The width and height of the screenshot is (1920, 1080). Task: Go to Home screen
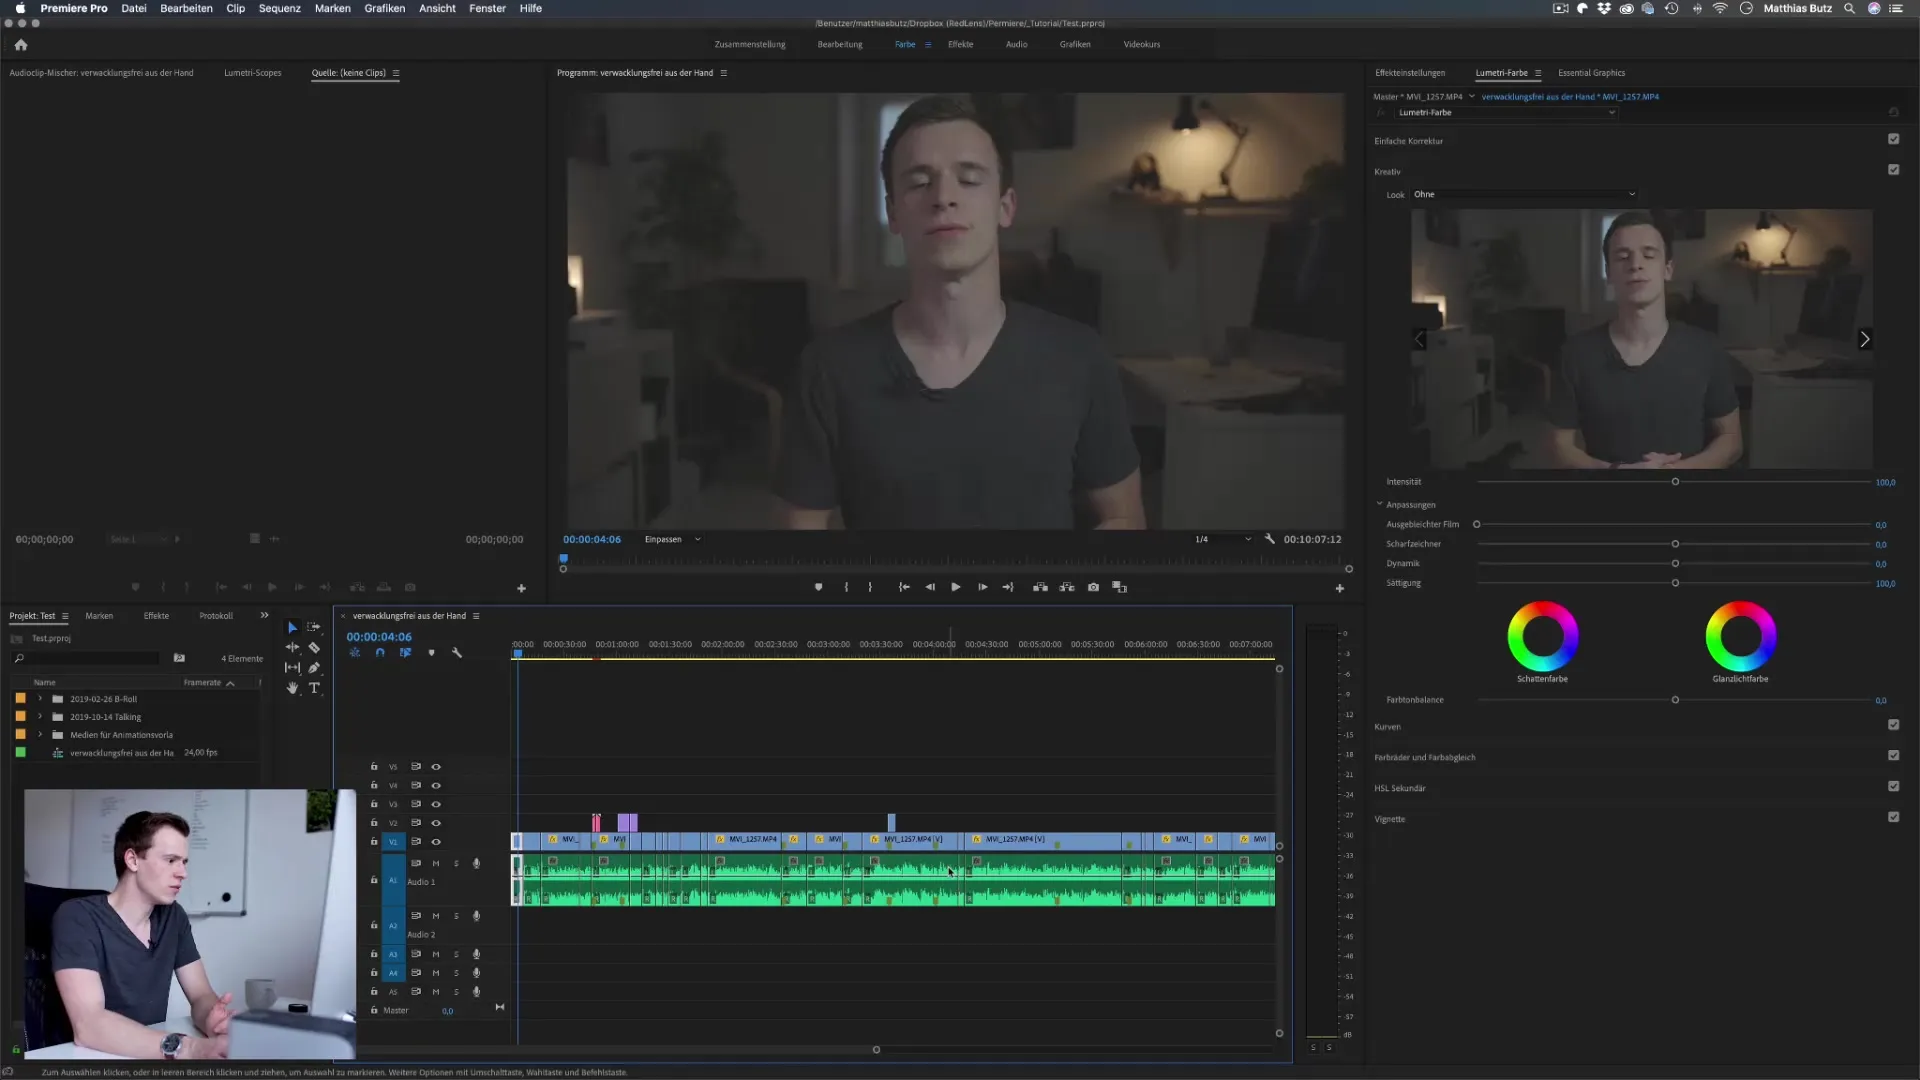point(21,45)
